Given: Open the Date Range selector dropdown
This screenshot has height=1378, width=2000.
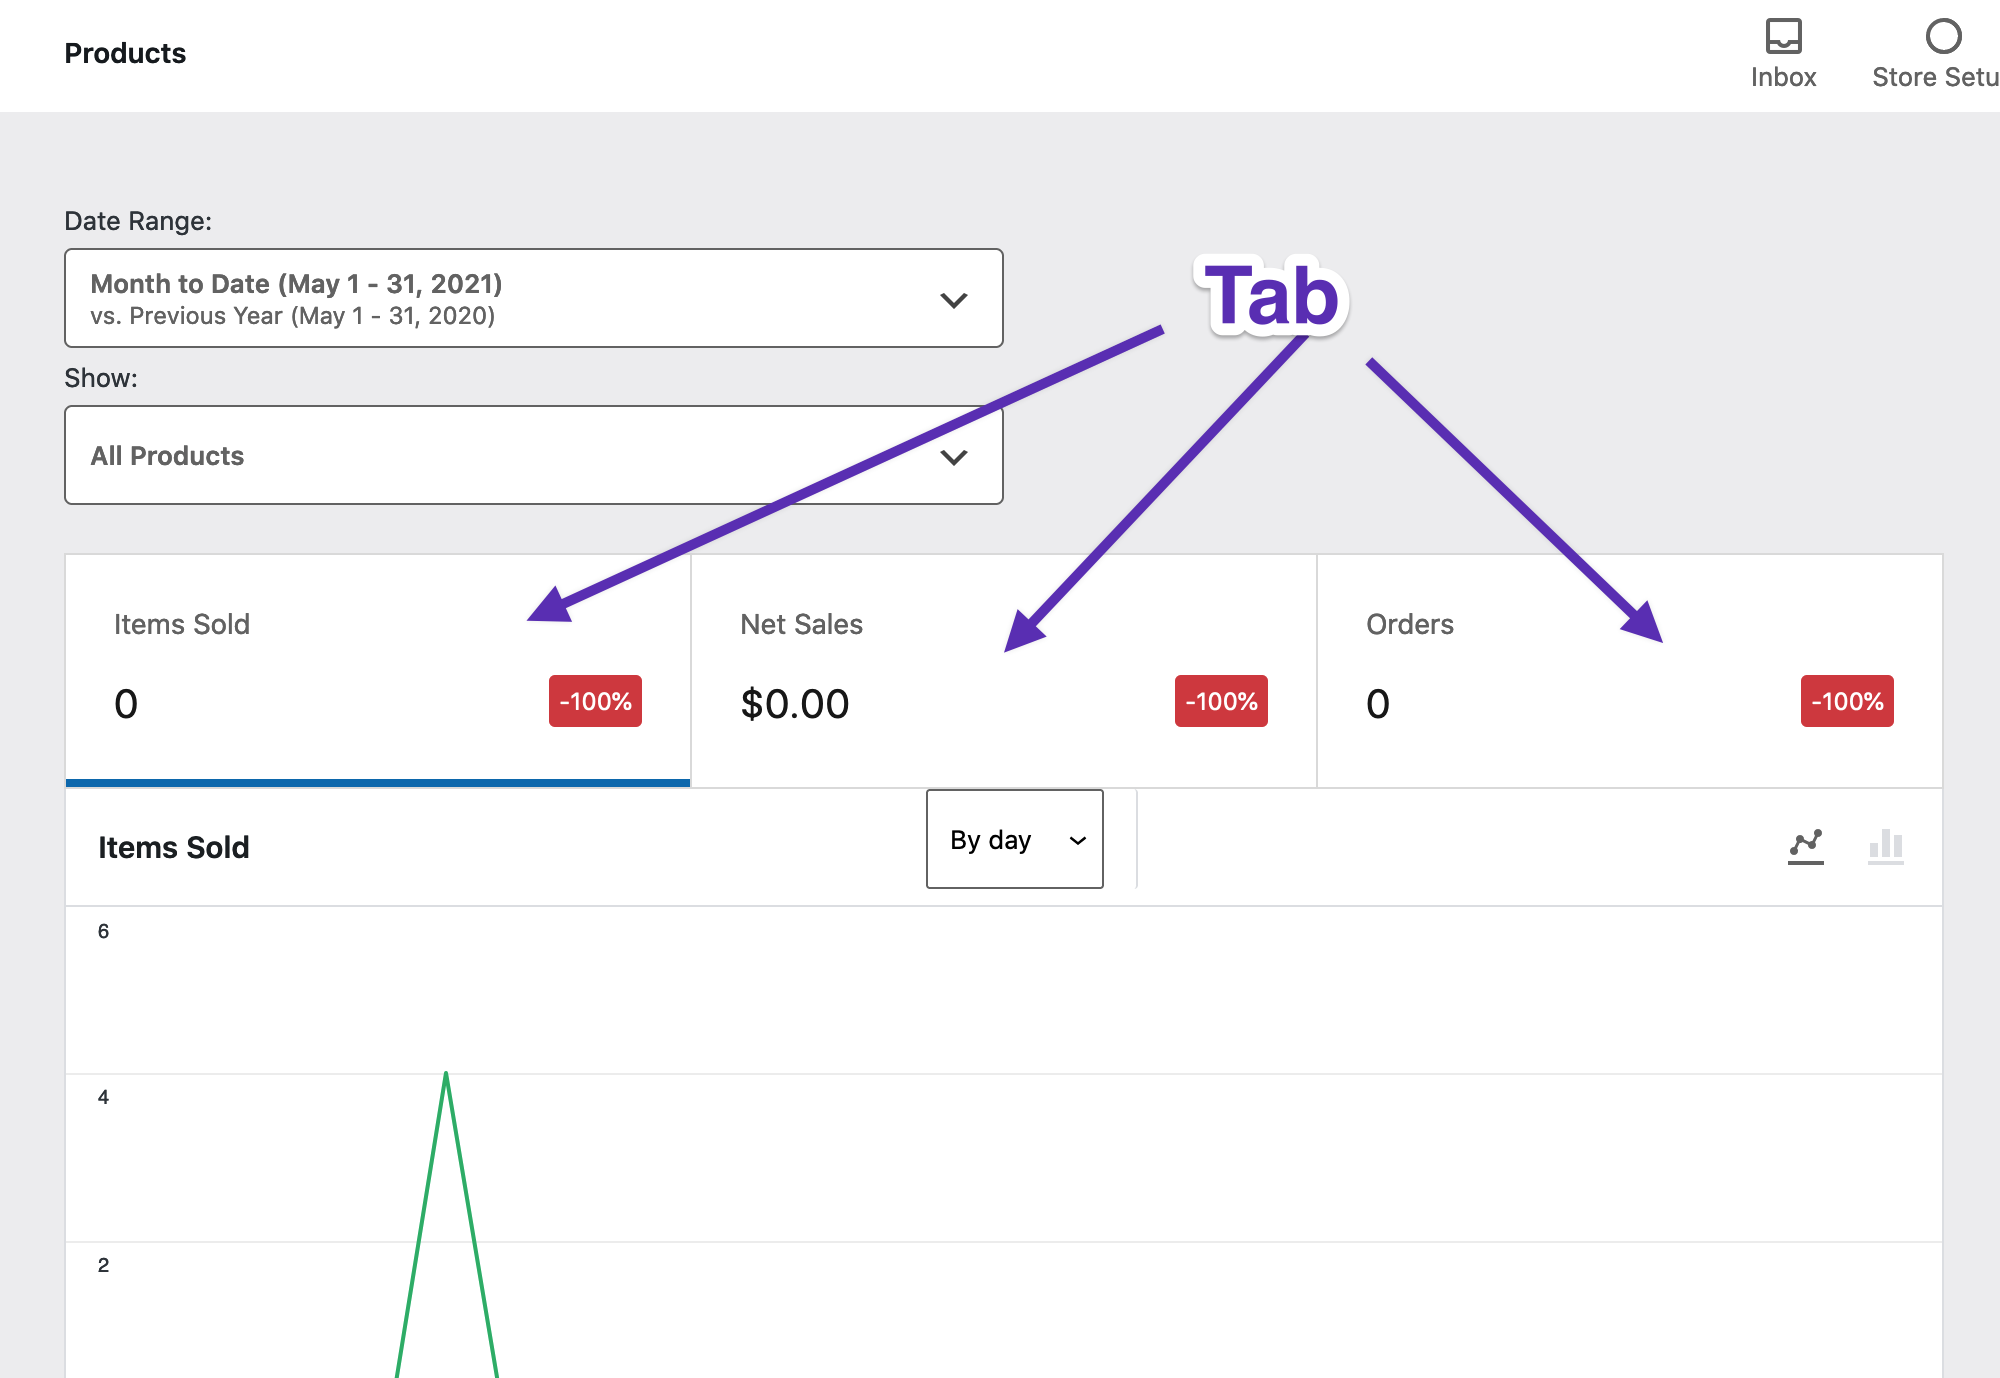Looking at the screenshot, I should coord(533,298).
